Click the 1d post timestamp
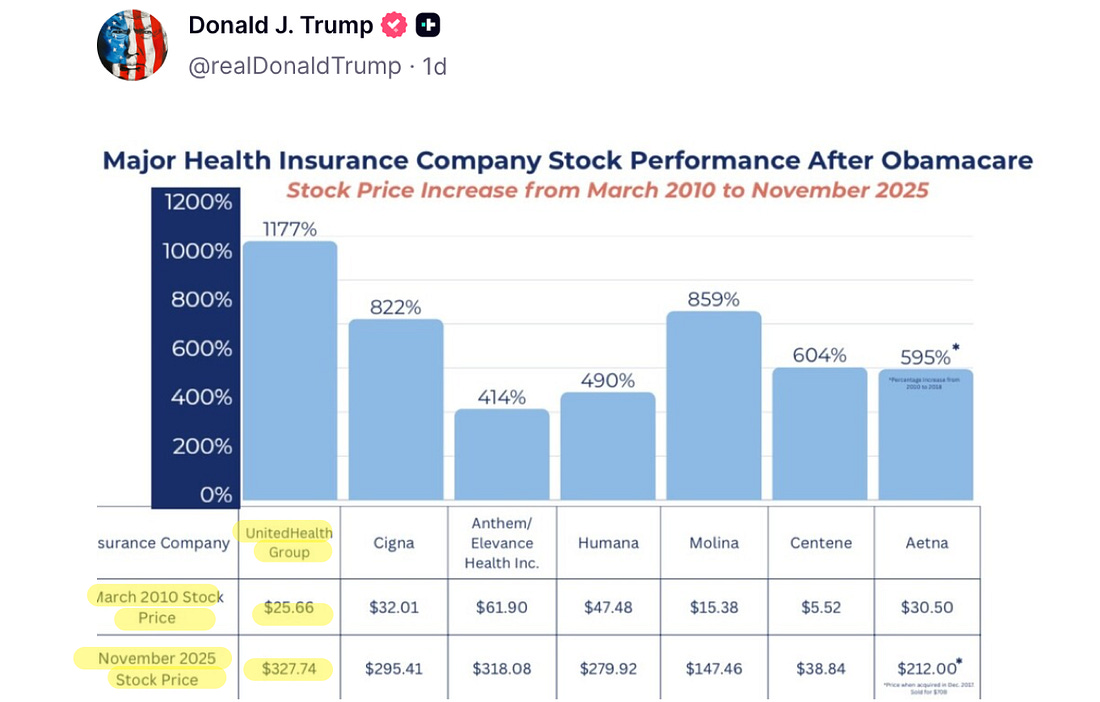This screenshot has height=702, width=1100. coord(434,66)
